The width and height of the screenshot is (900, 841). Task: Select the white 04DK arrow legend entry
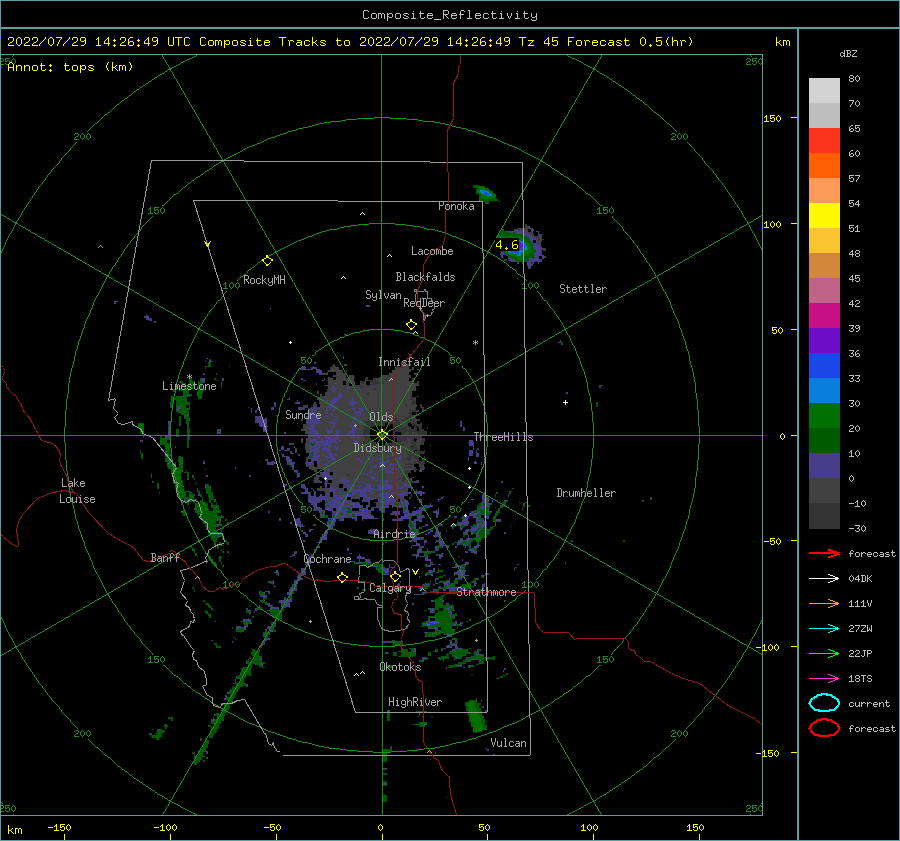[824, 579]
